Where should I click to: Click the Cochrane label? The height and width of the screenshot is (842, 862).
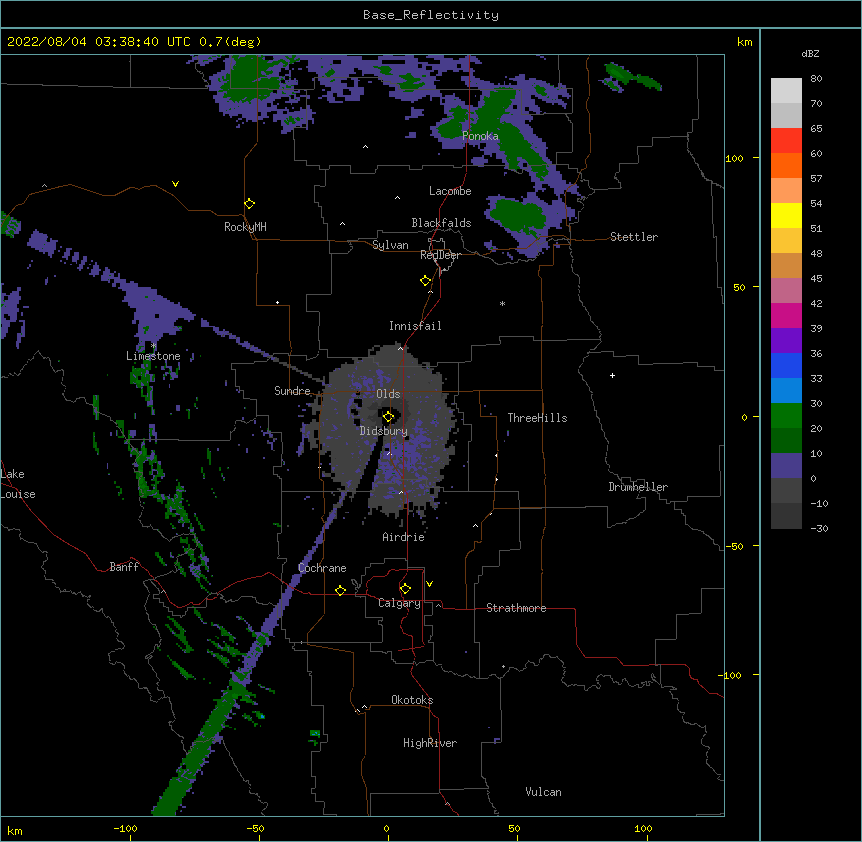click(322, 568)
